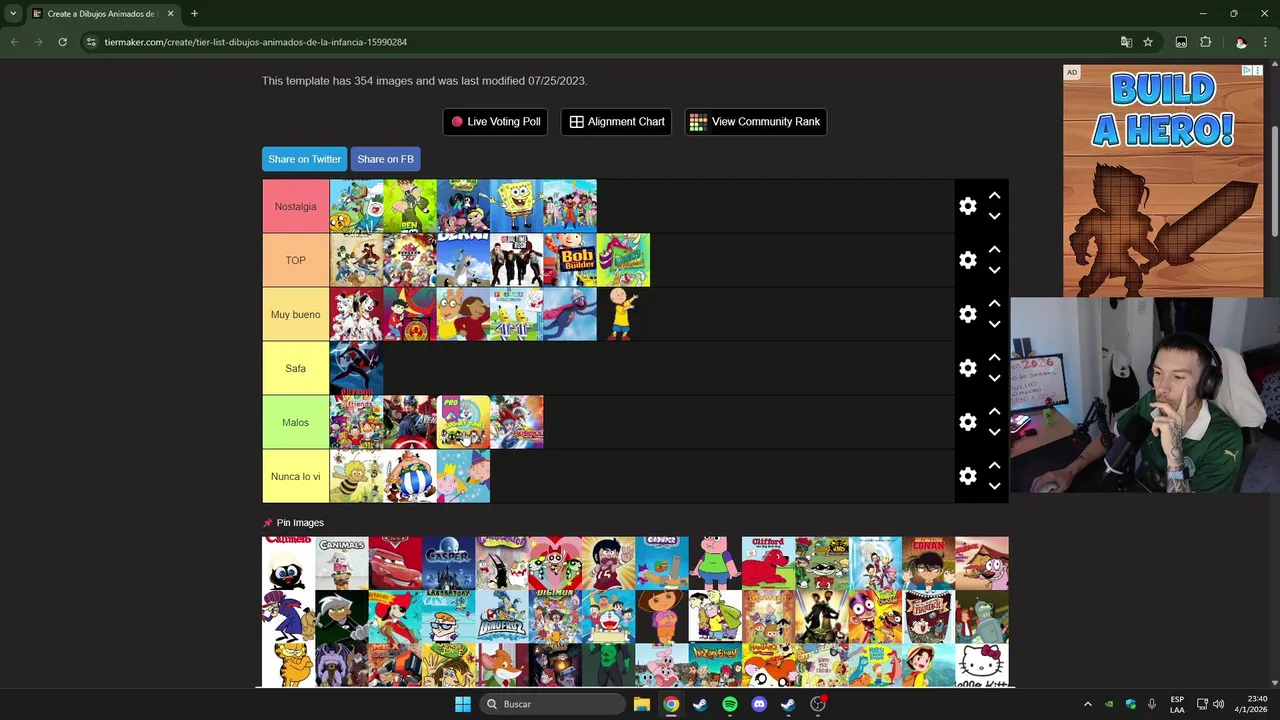
Task: Move the Nostalgia row up
Action: click(x=994, y=196)
